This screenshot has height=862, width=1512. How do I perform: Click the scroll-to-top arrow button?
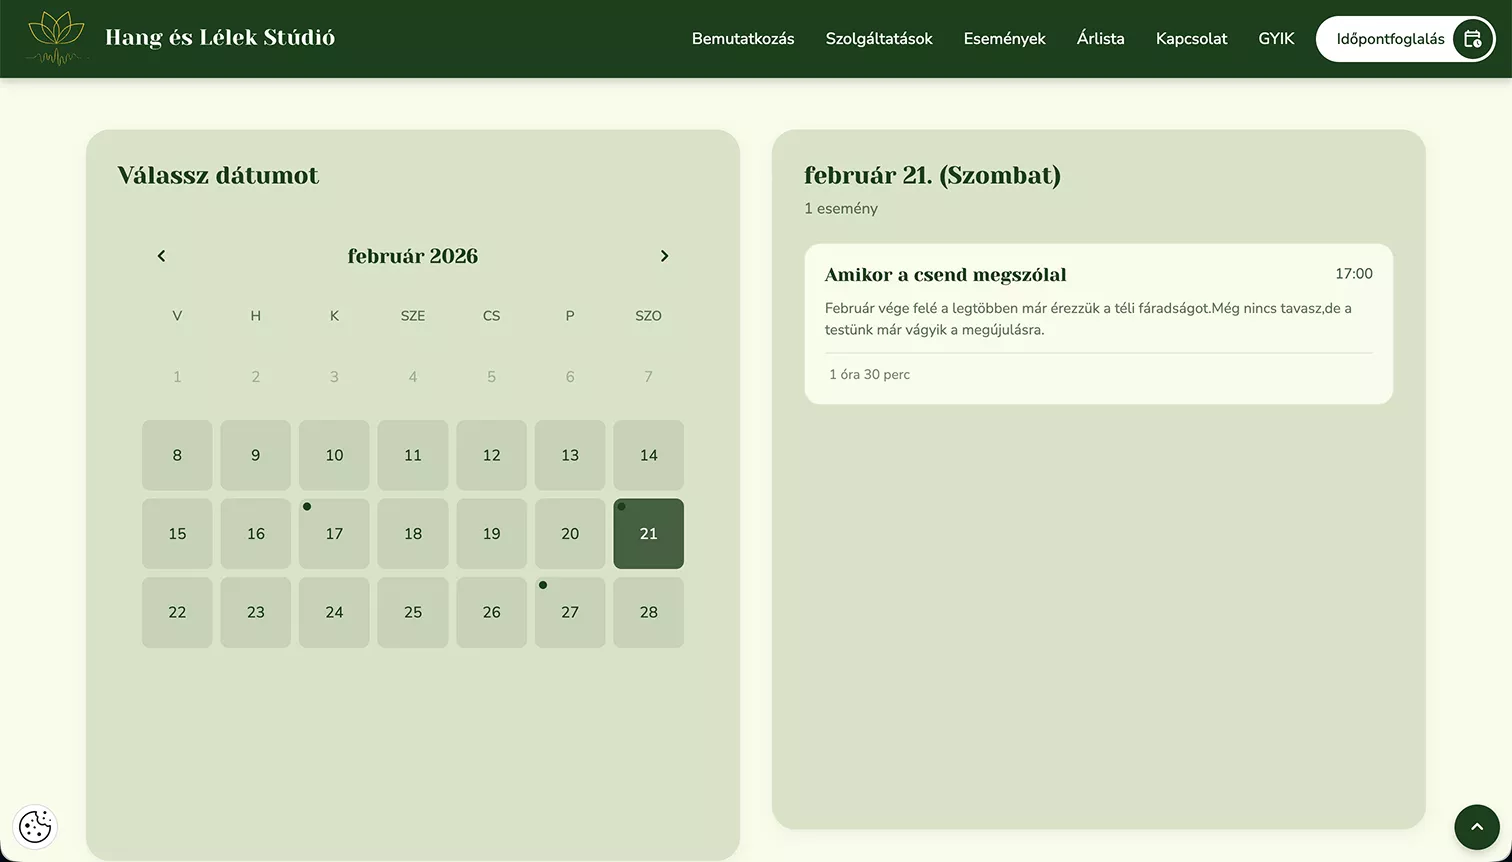click(x=1477, y=827)
